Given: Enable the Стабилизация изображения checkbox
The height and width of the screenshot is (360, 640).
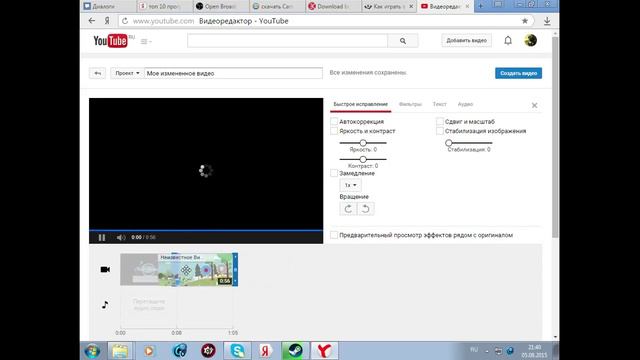Looking at the screenshot, I should pos(440,131).
